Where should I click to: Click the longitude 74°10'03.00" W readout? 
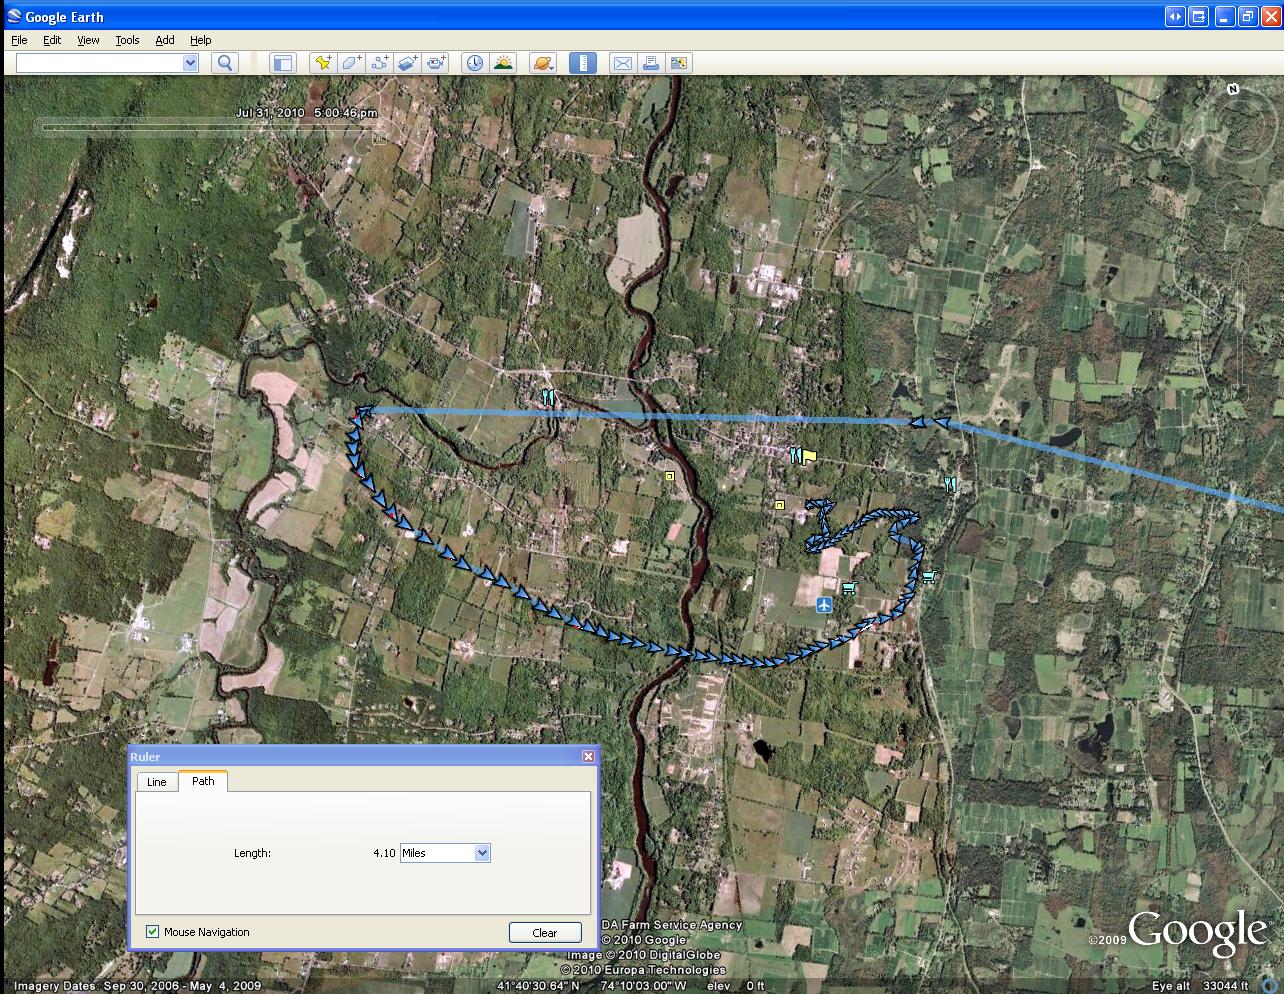644,986
